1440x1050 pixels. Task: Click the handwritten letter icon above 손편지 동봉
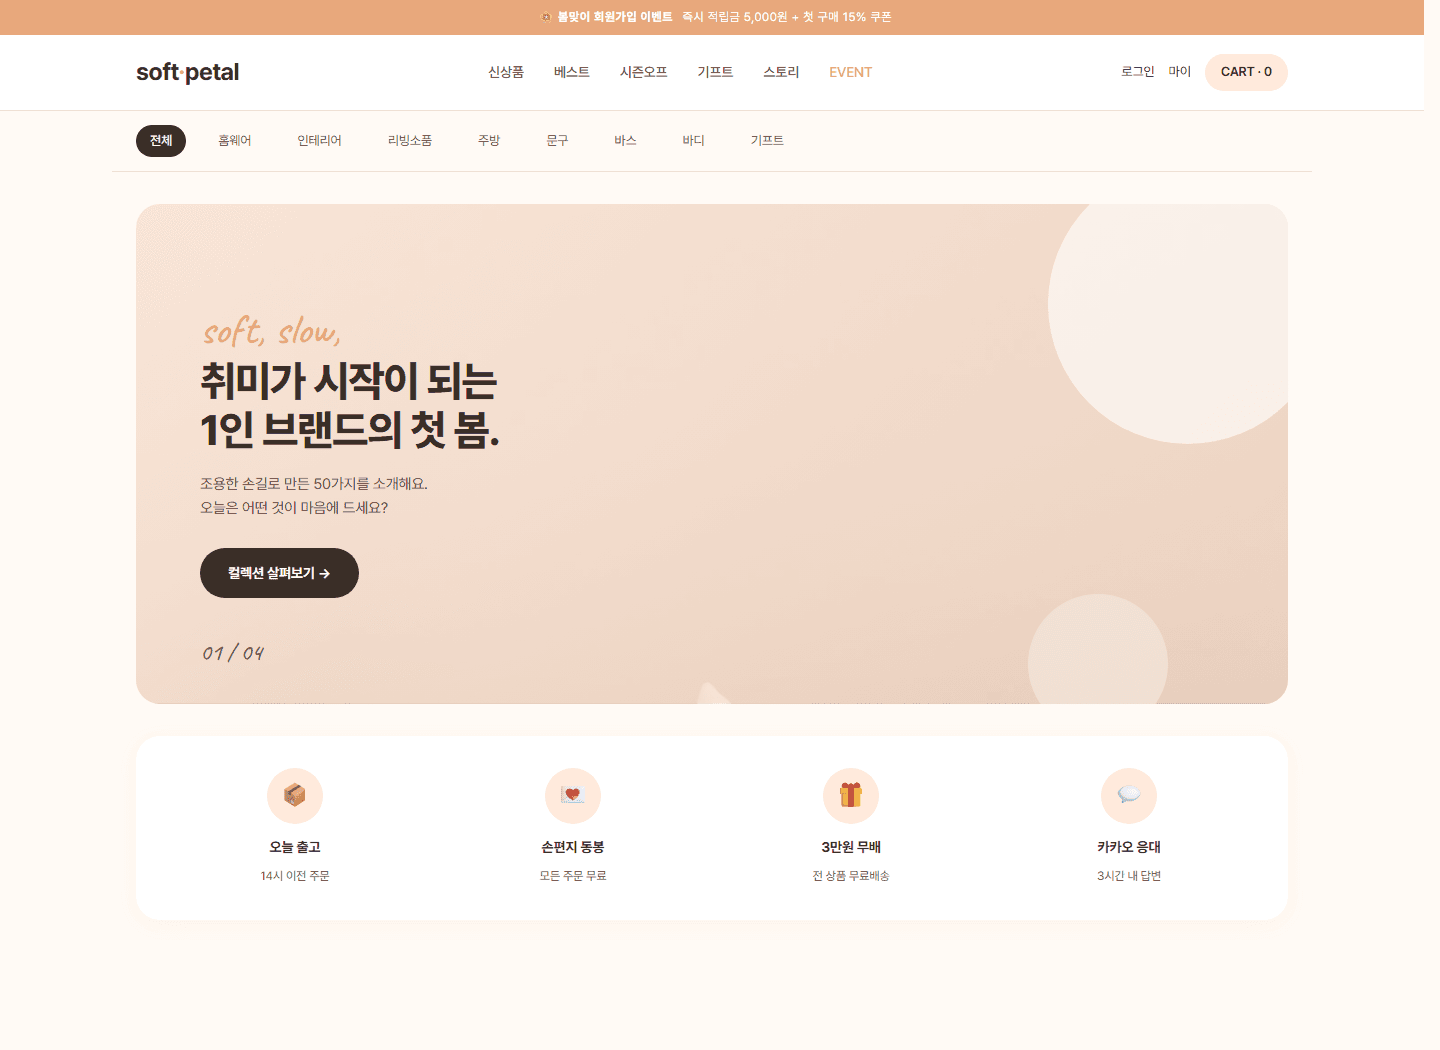click(x=572, y=796)
